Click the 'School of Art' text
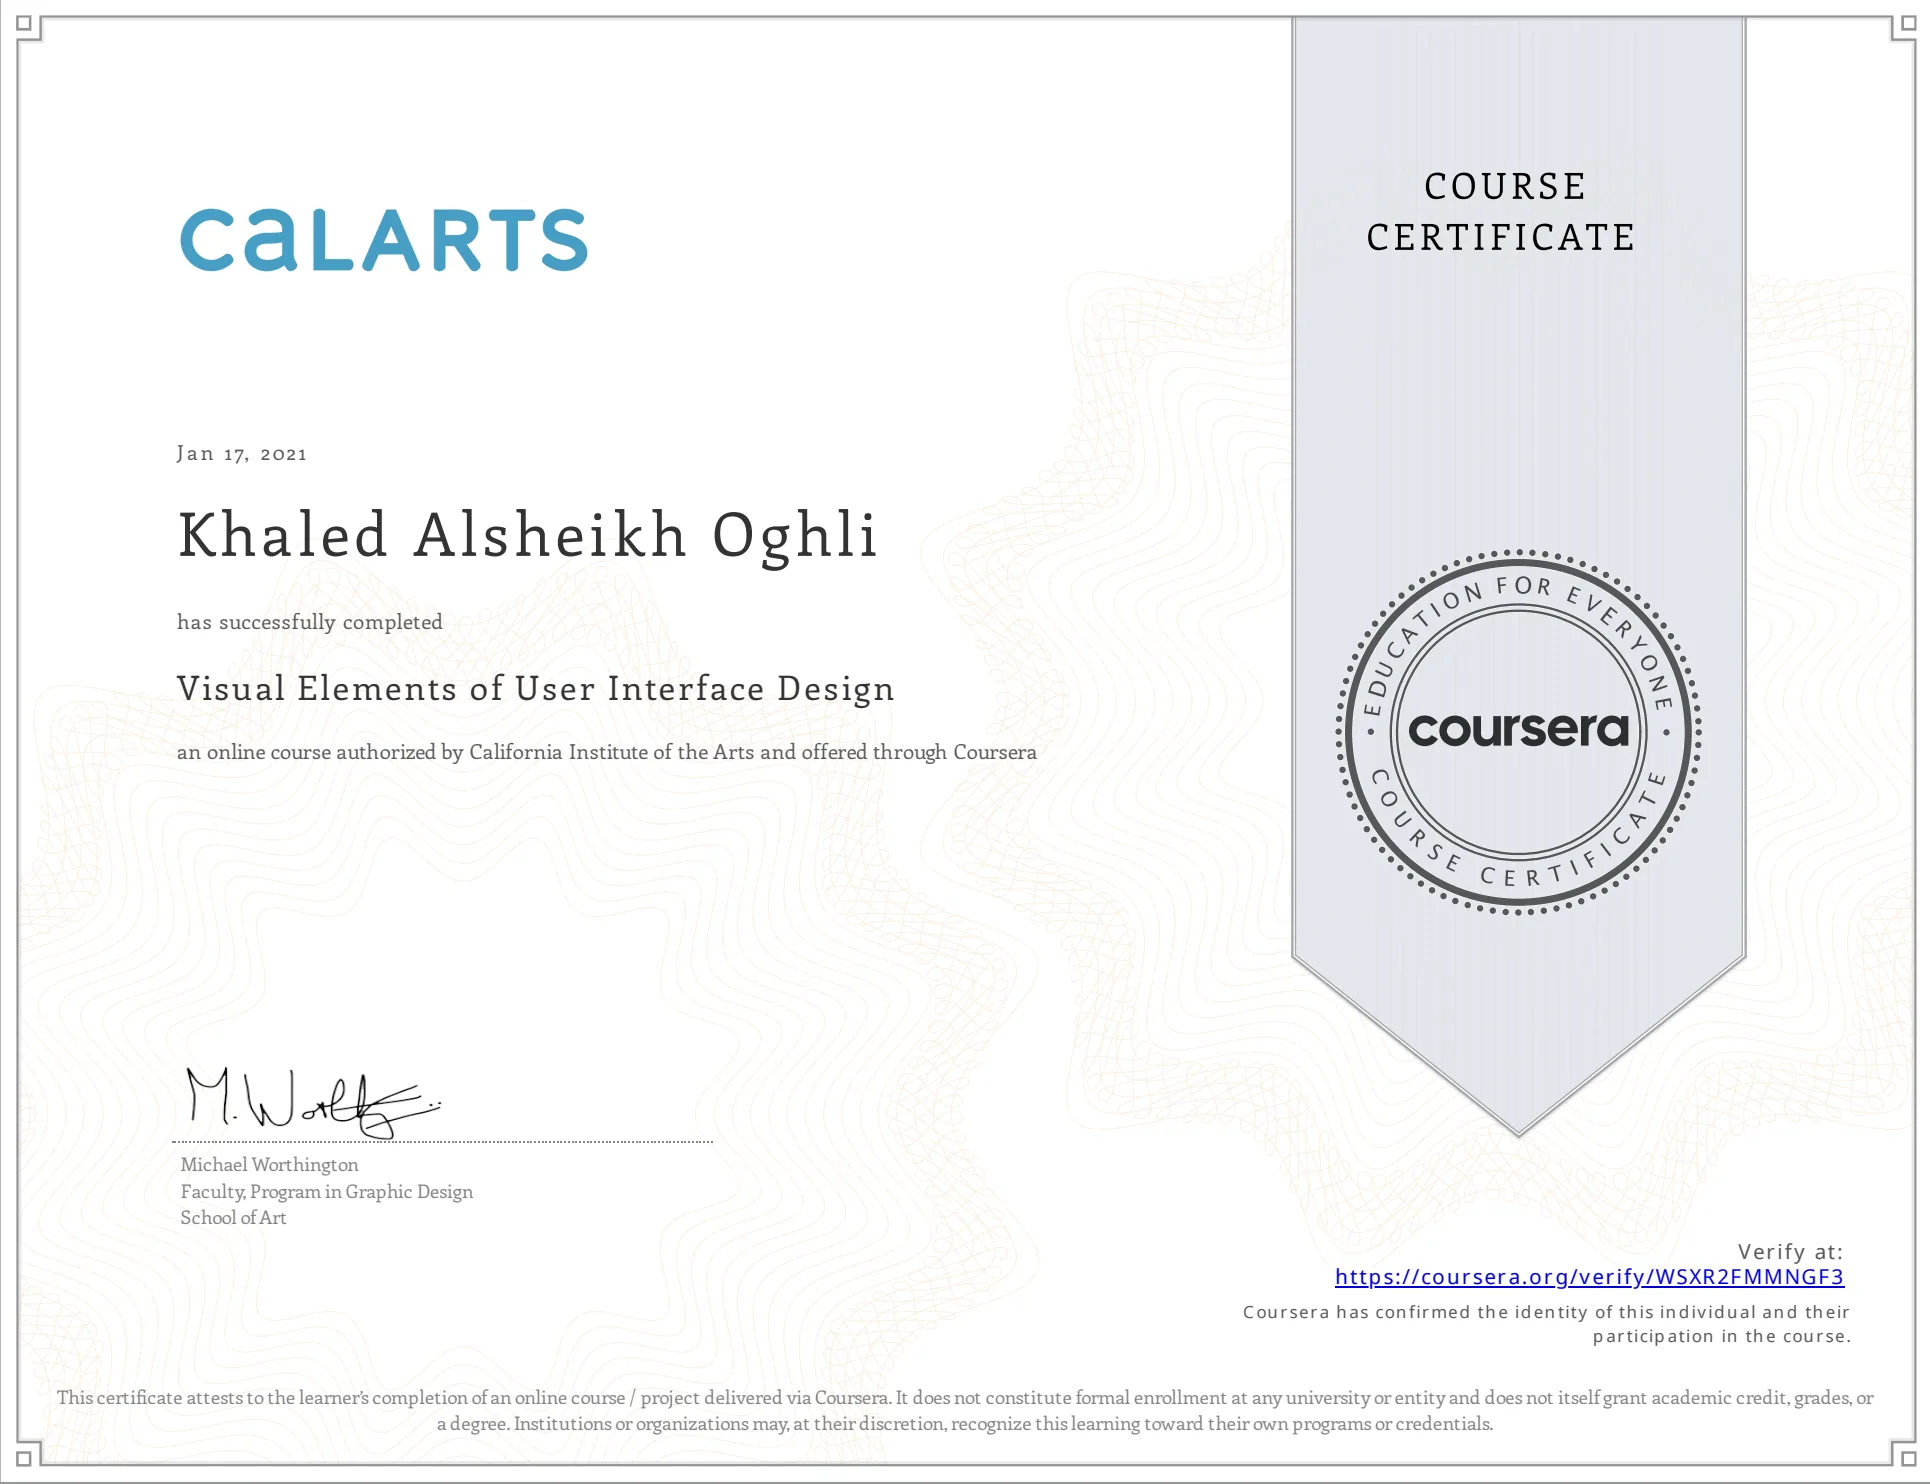The height and width of the screenshot is (1484, 1930). click(233, 1218)
